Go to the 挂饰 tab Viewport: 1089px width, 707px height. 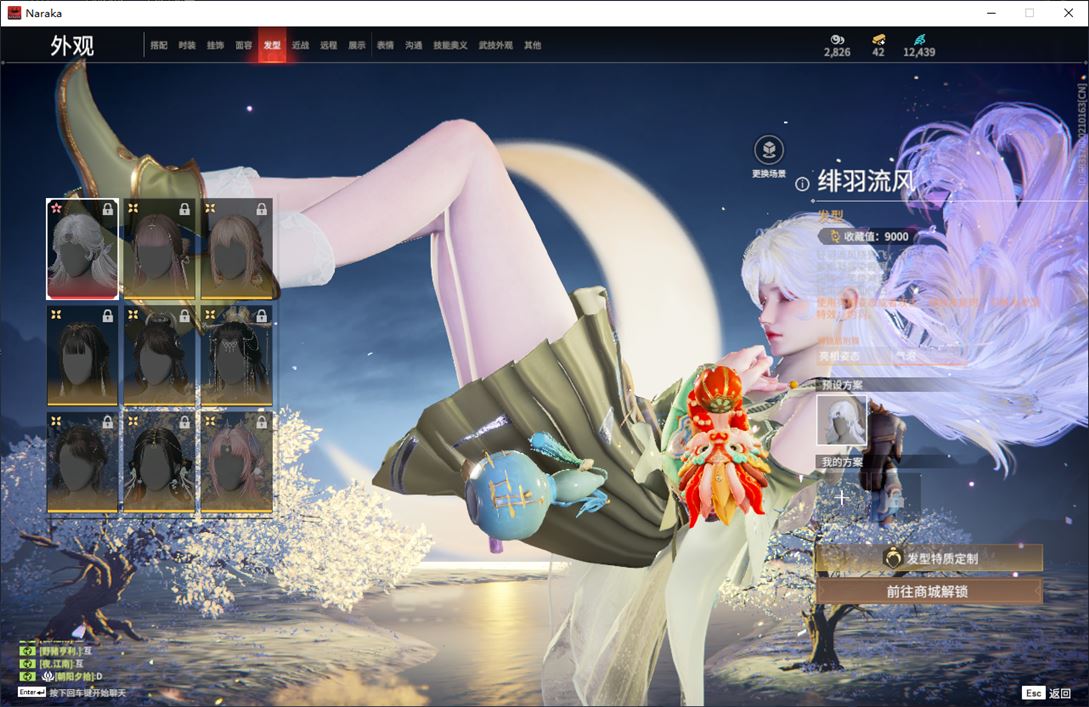[215, 45]
